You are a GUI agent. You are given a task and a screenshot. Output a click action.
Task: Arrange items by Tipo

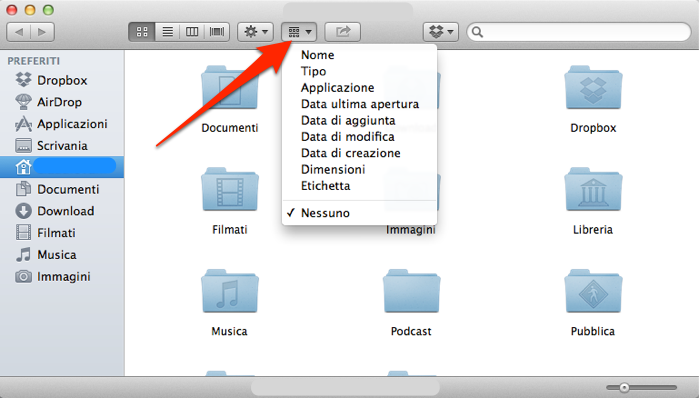(x=359, y=71)
